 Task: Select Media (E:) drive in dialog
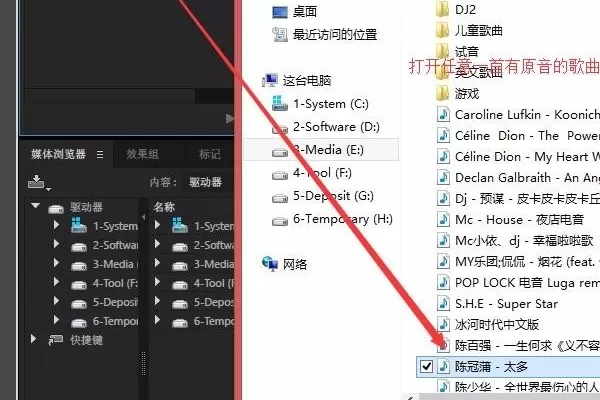(321, 150)
